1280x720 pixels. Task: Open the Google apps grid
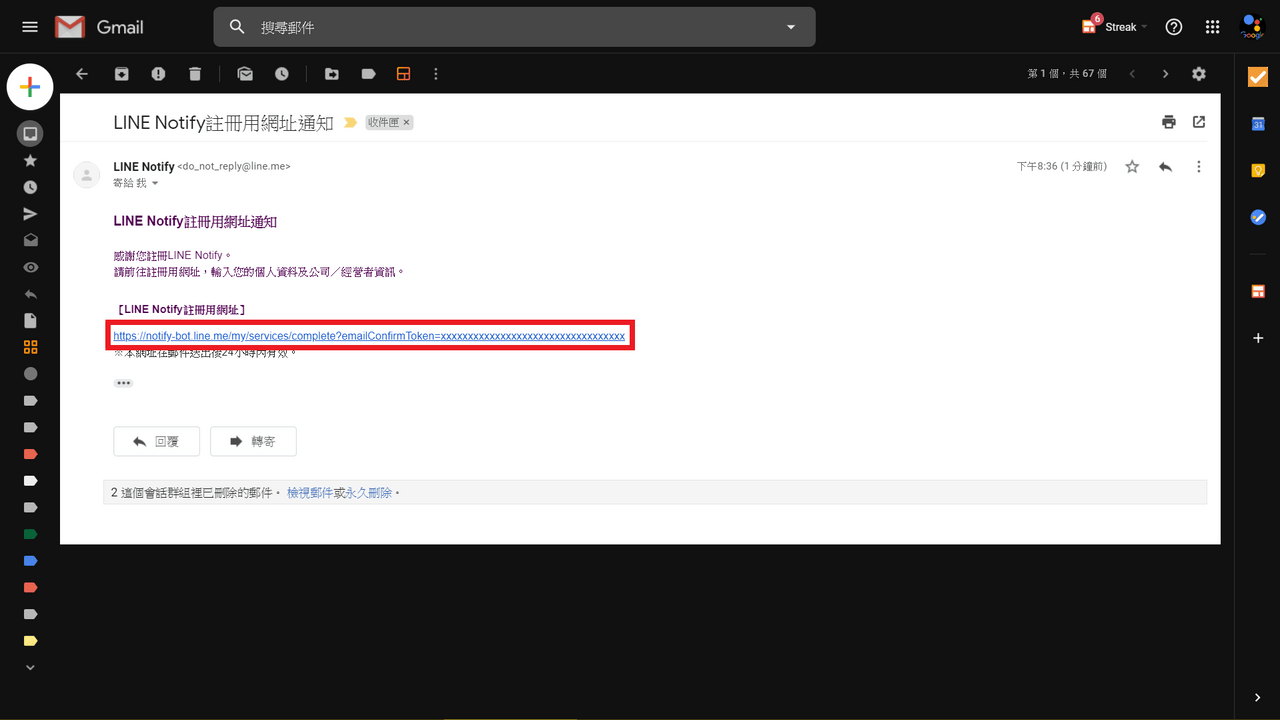click(x=1212, y=27)
